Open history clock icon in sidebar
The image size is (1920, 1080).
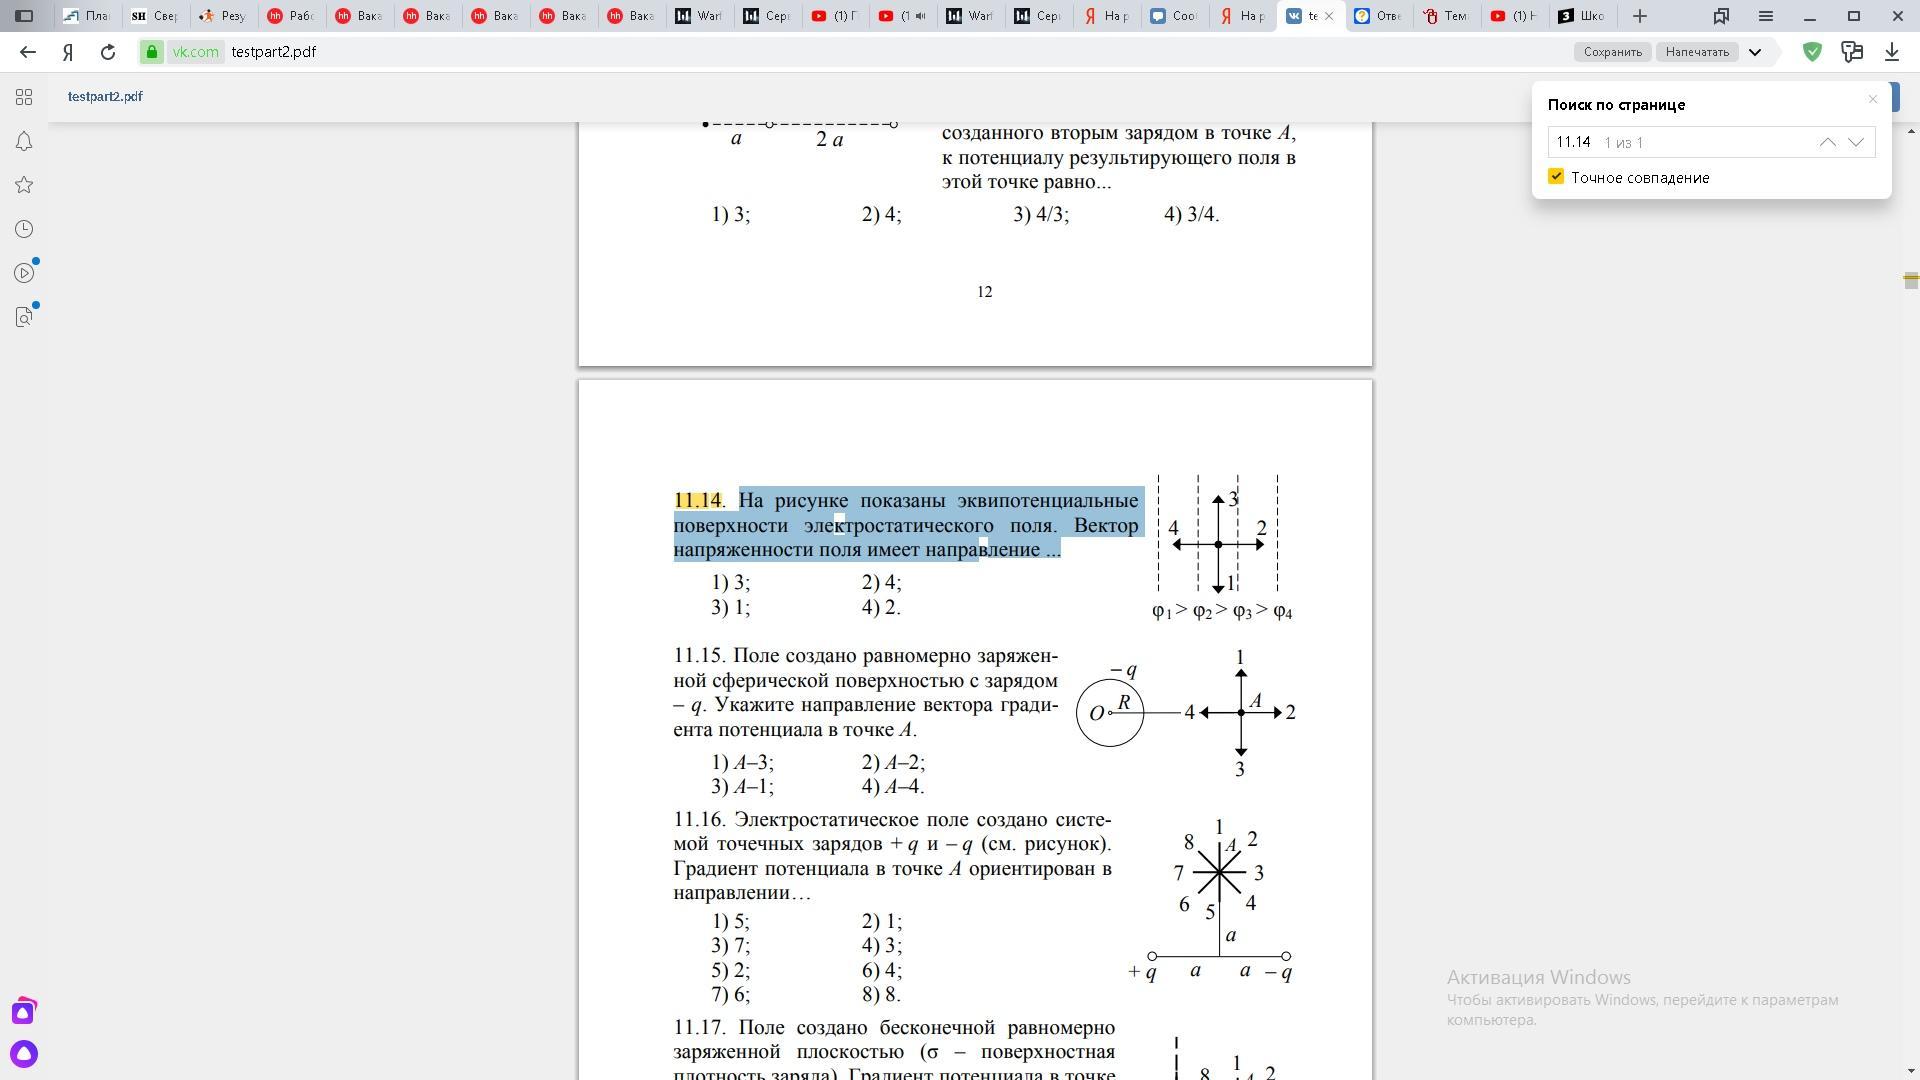[24, 229]
